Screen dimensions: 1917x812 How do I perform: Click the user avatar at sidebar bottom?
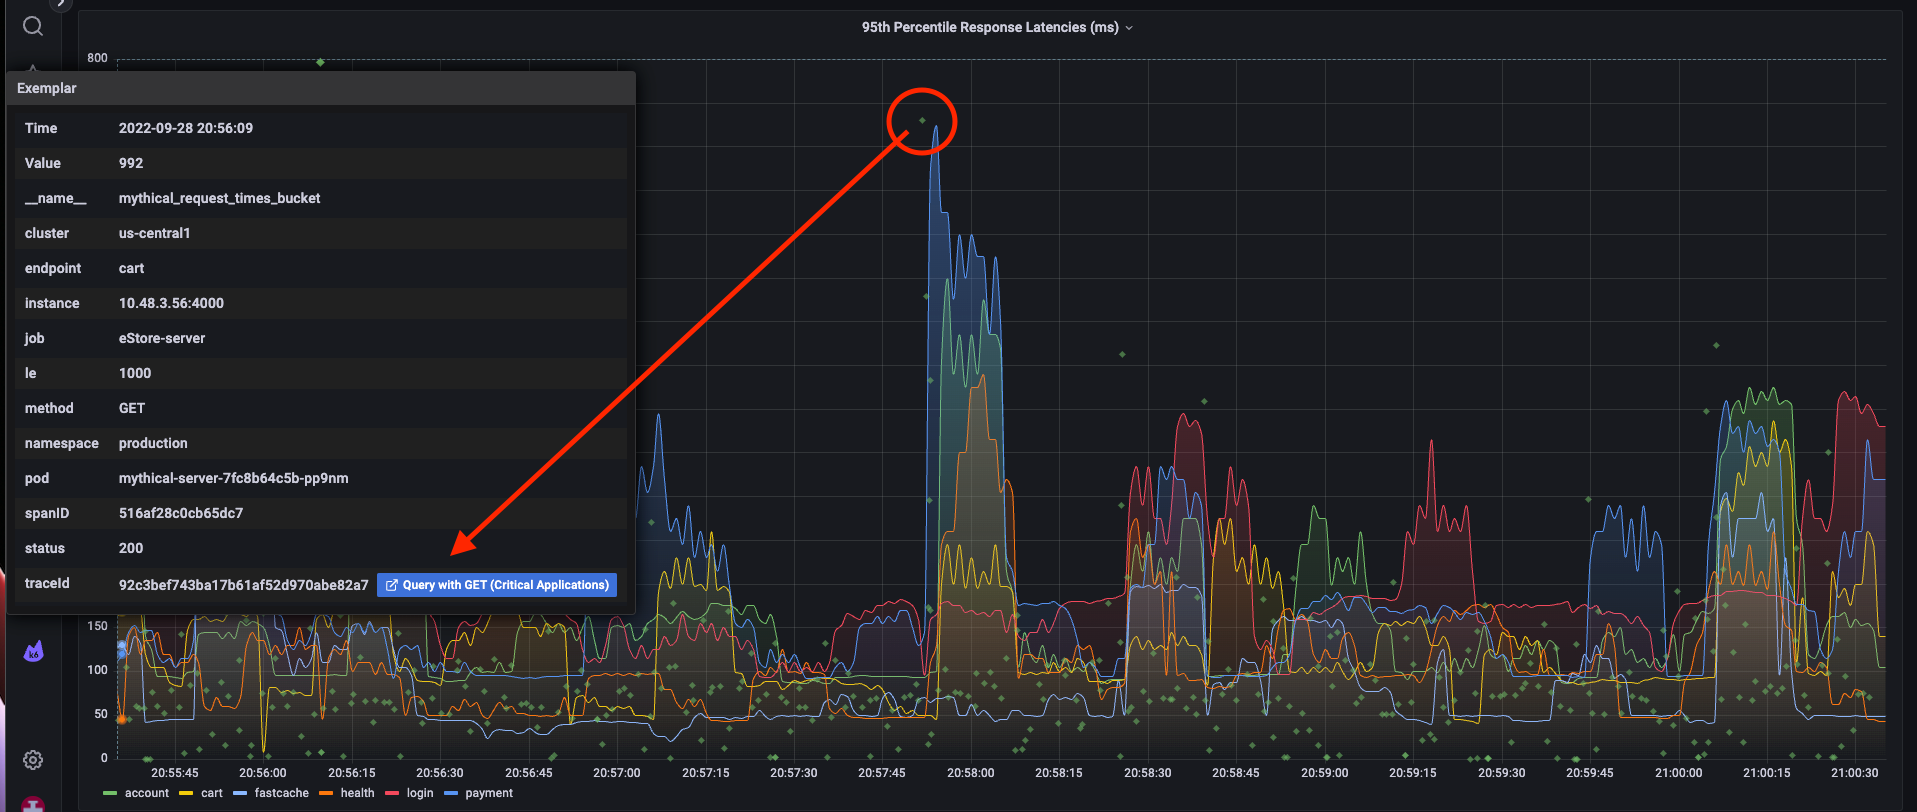33,804
